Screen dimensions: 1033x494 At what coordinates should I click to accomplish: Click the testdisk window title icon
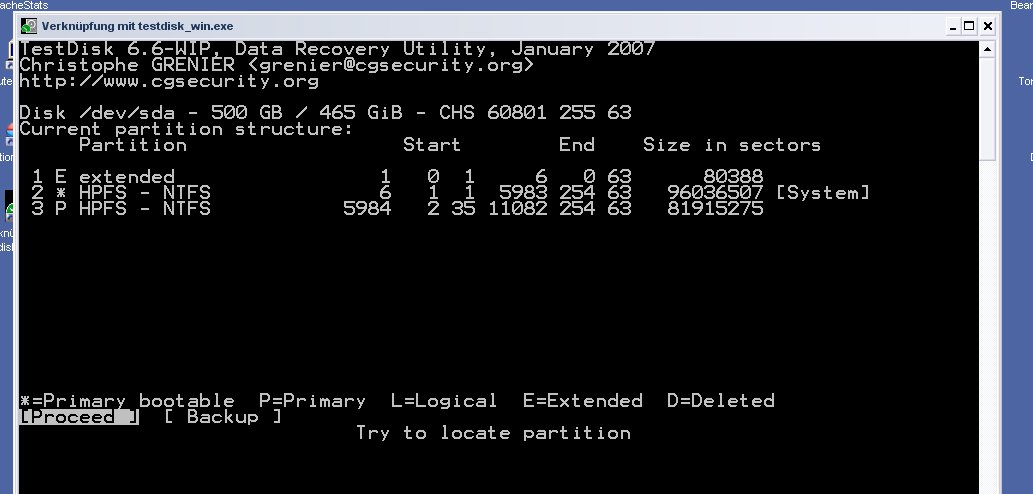(x=28, y=26)
